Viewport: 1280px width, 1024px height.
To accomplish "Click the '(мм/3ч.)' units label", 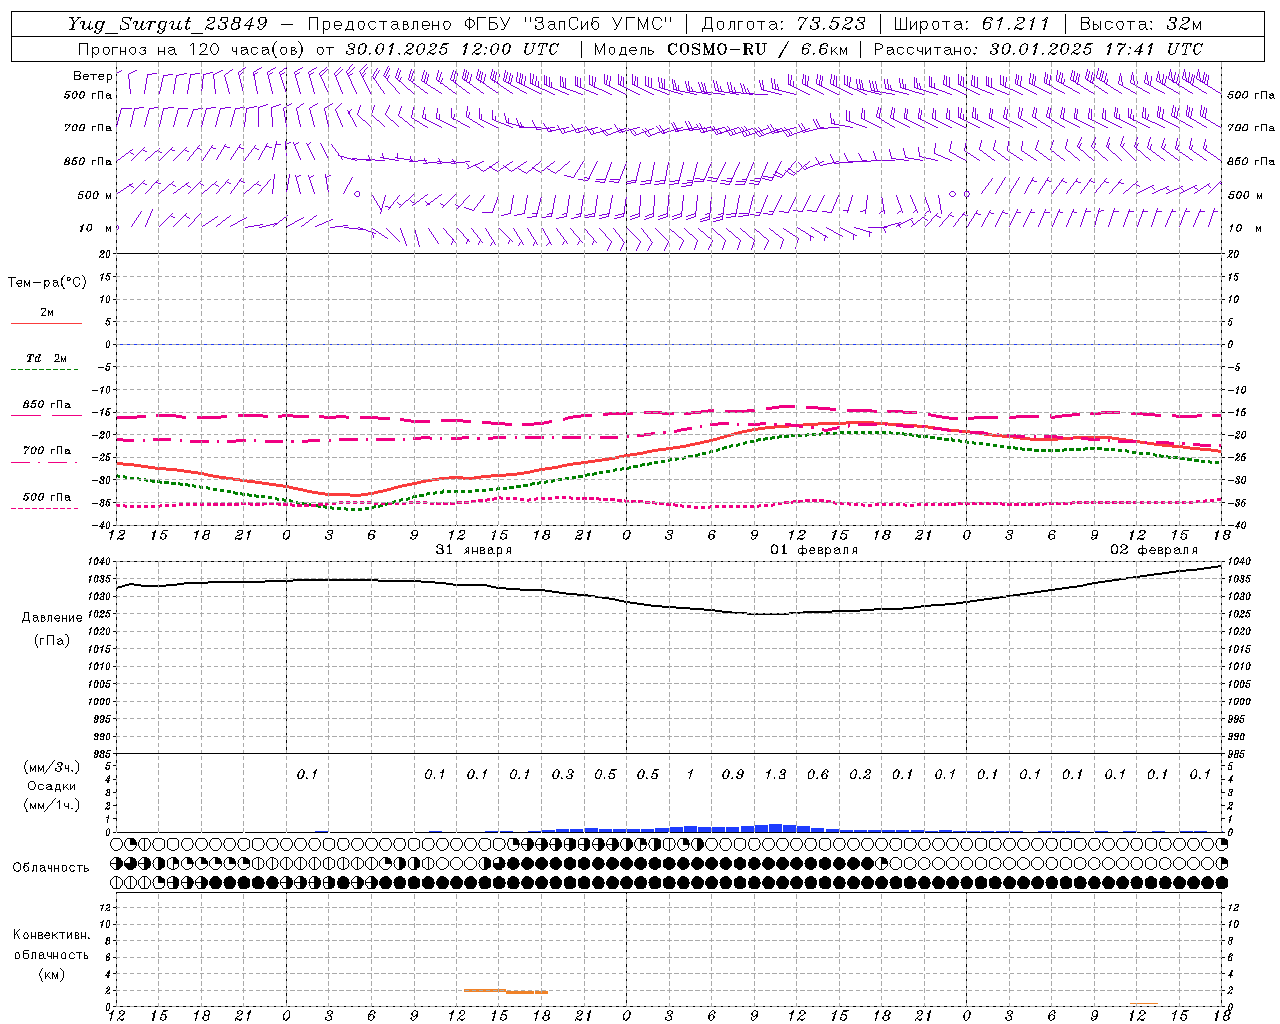I will coord(52,767).
